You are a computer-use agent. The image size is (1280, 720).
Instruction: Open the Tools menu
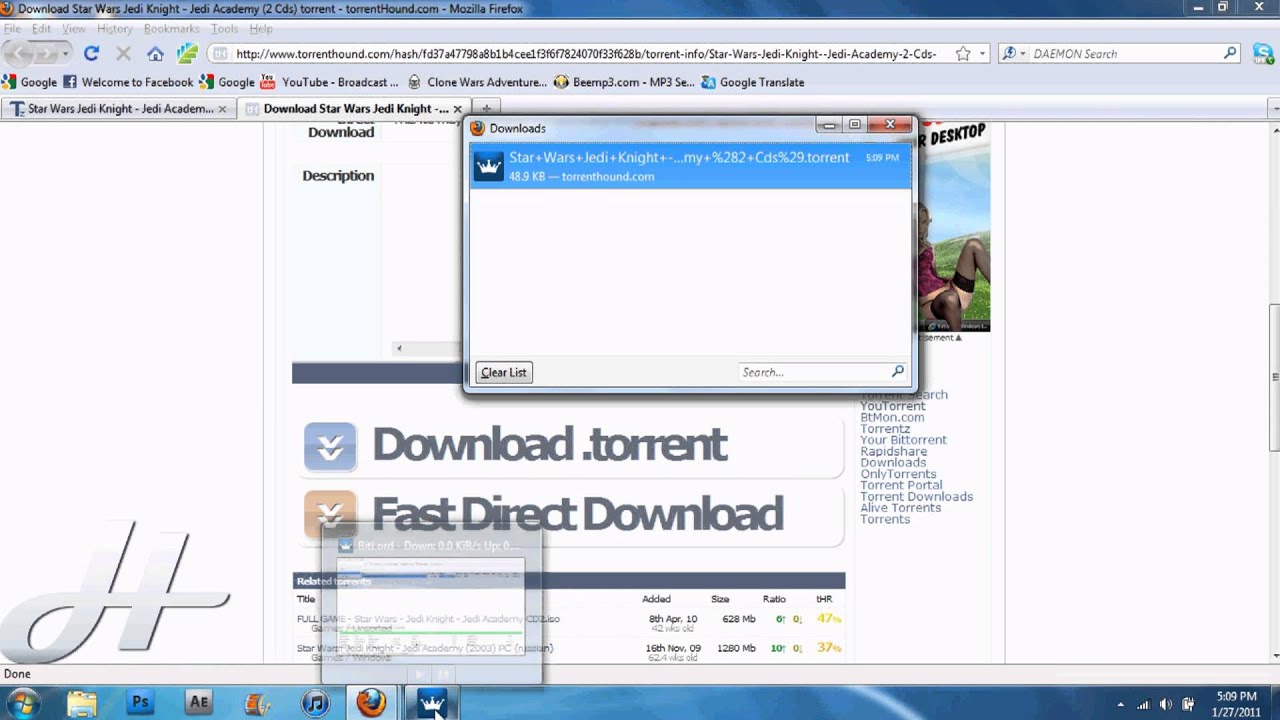coord(224,29)
